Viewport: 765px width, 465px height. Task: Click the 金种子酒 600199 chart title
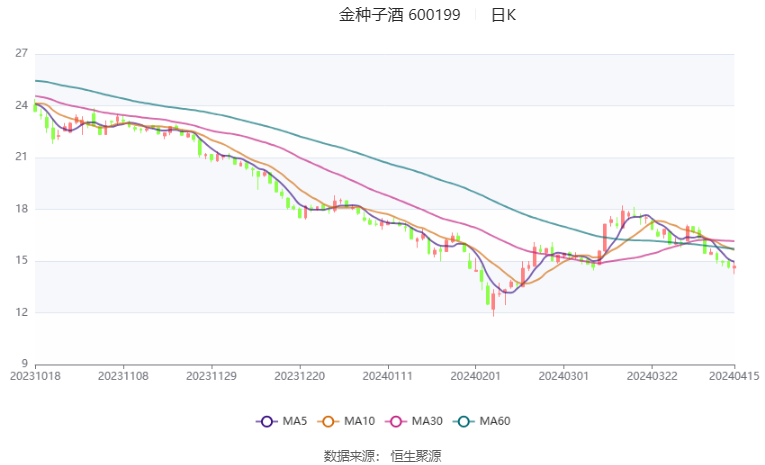pyautogui.click(x=399, y=15)
